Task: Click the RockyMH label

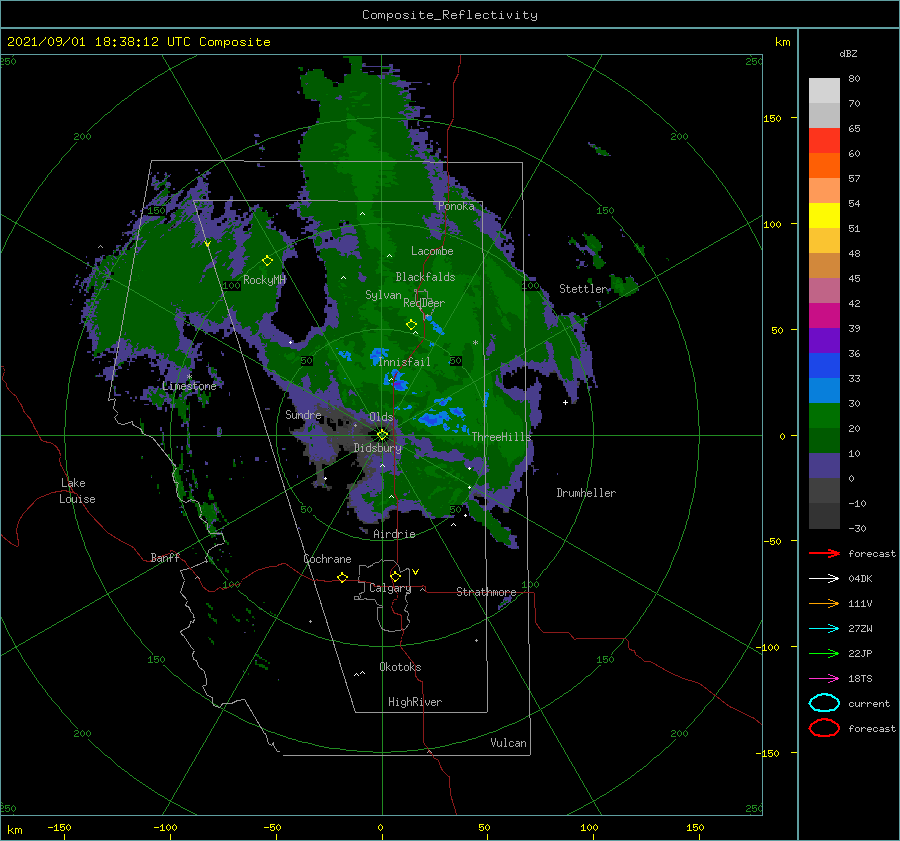Action: [x=265, y=280]
